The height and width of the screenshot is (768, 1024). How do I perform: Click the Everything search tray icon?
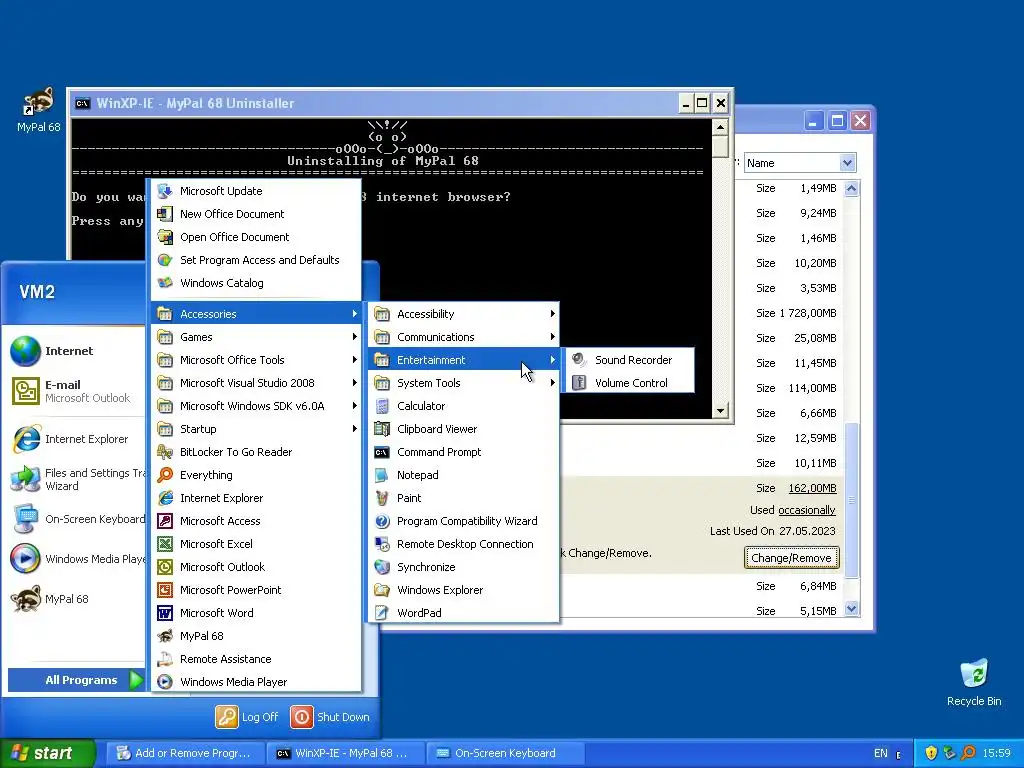(x=968, y=753)
